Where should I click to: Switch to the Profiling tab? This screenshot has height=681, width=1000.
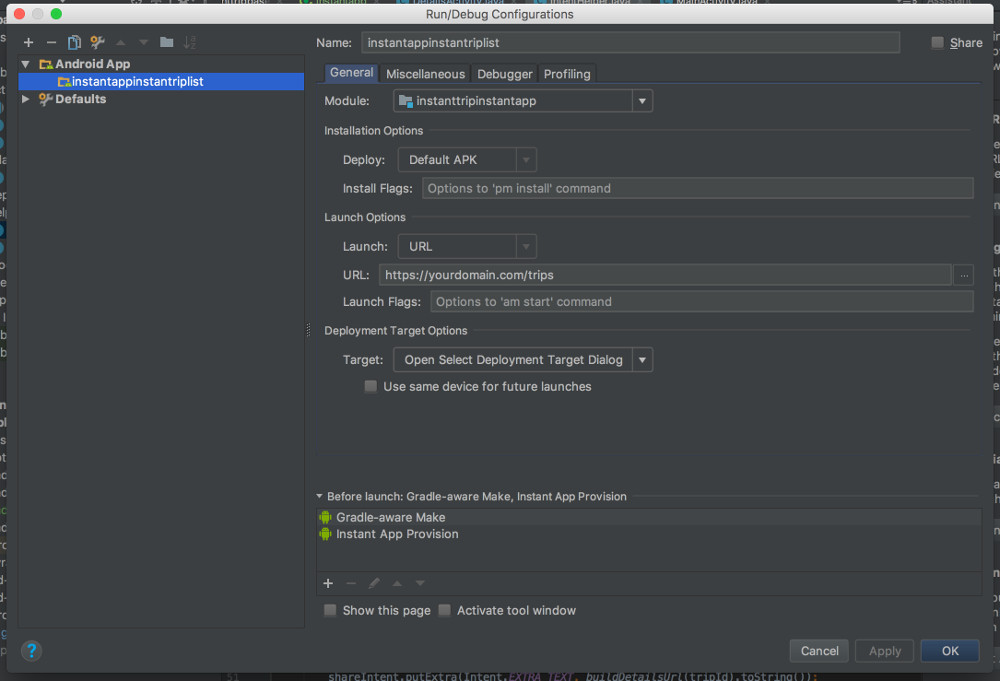pyautogui.click(x=566, y=74)
